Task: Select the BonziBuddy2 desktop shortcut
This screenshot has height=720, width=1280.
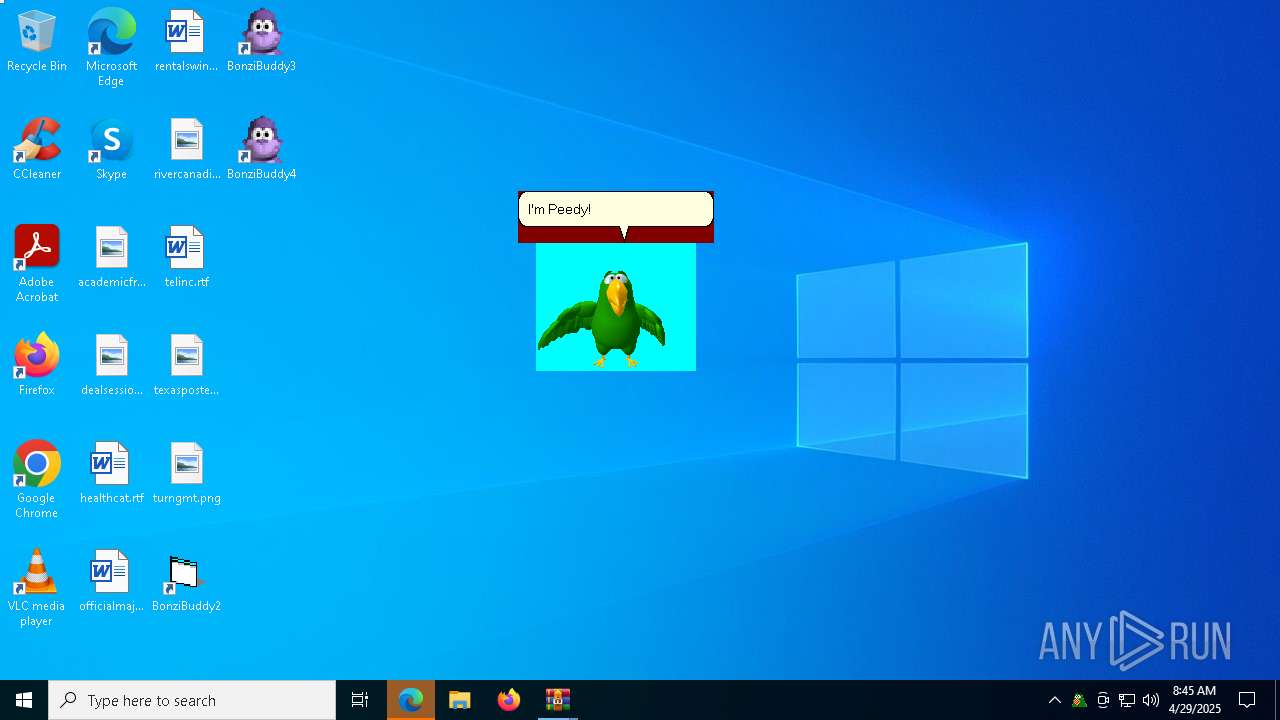Action: [186, 582]
